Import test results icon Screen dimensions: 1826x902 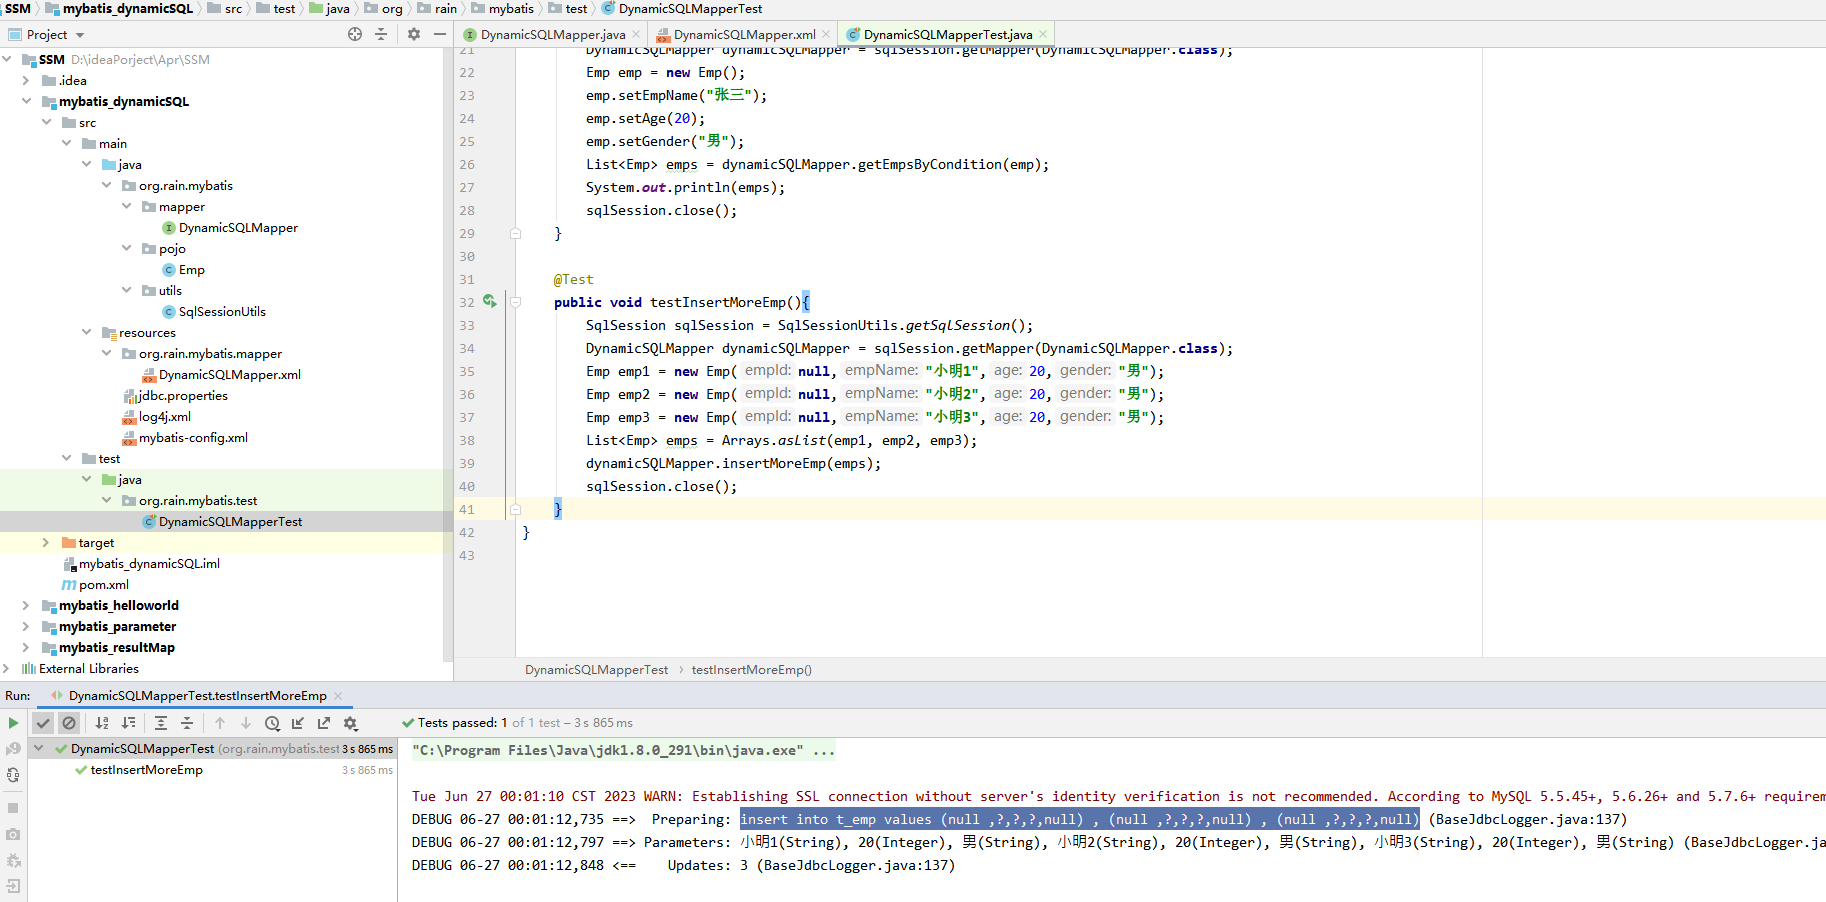[x=298, y=723]
